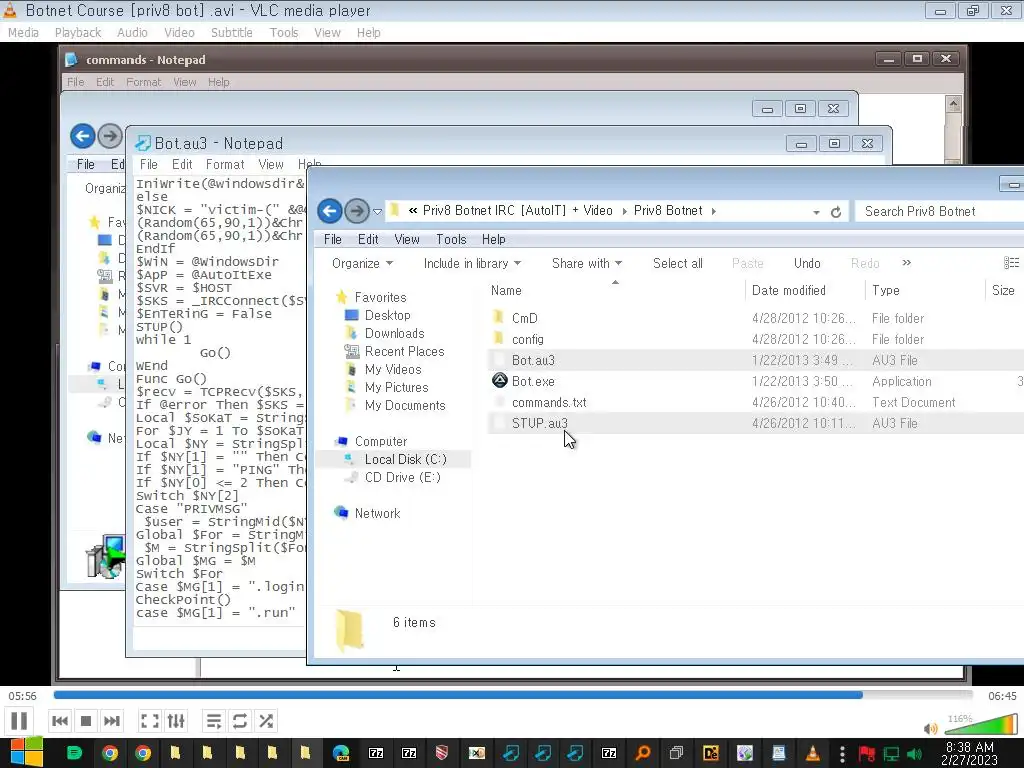Click Undo in Explorer toolbar
Screen dimensions: 1024x768
tap(807, 263)
